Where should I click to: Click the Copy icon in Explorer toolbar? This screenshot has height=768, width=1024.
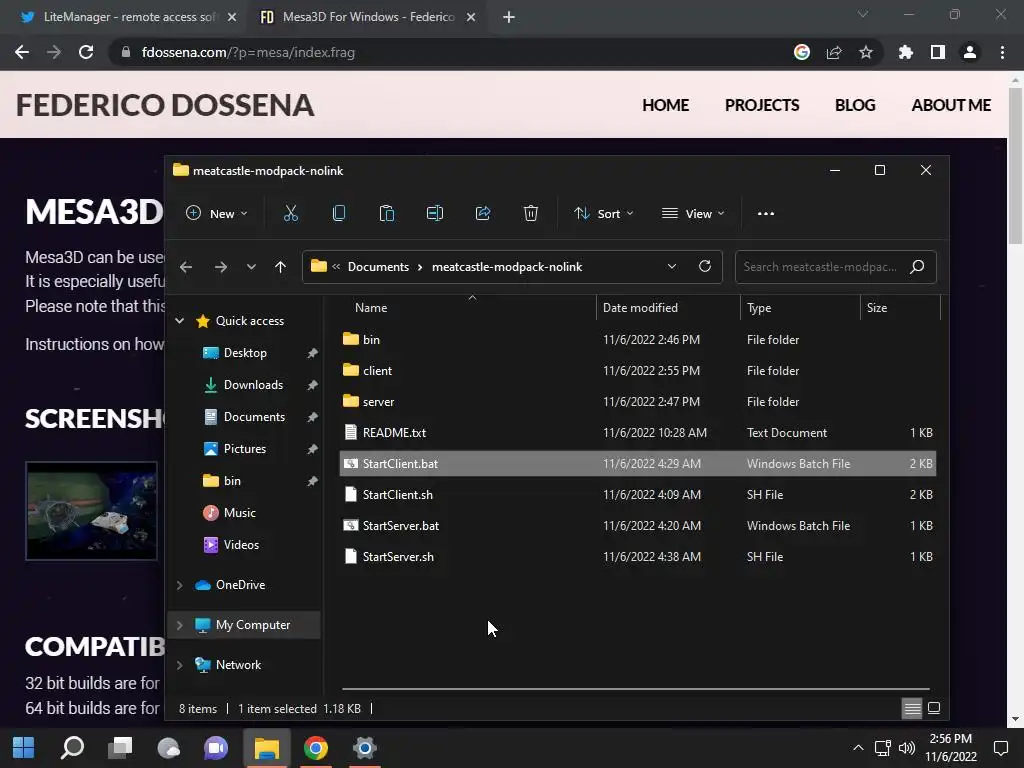click(339, 214)
